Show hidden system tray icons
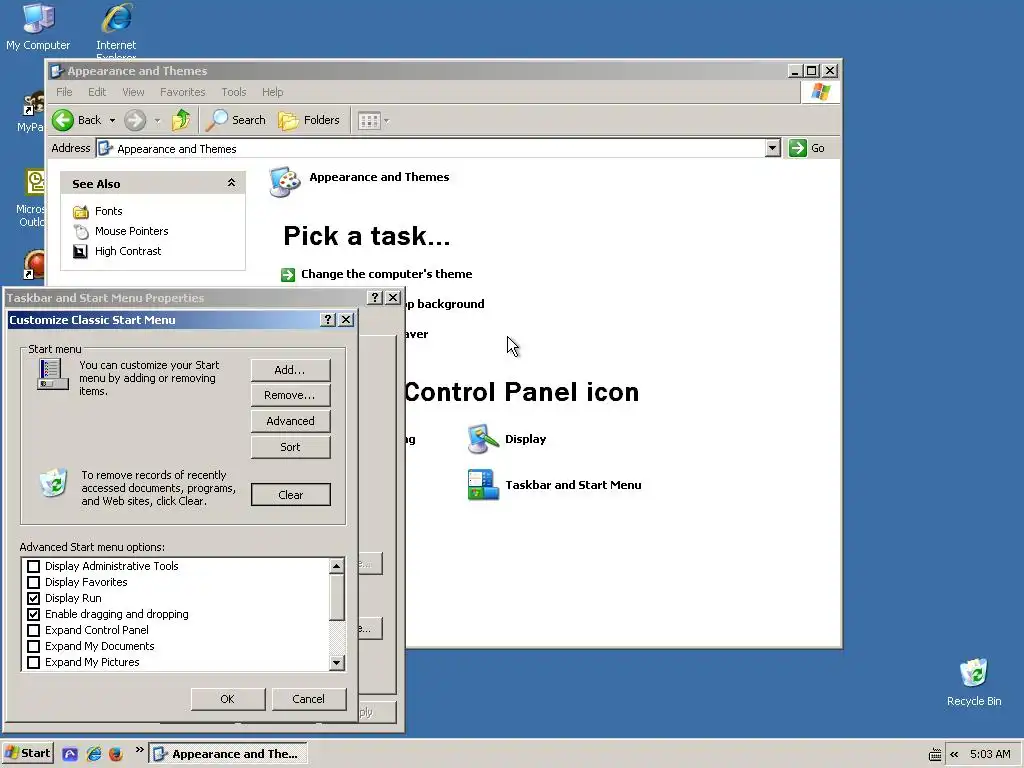Viewport: 1024px width, 768px height. (954, 754)
